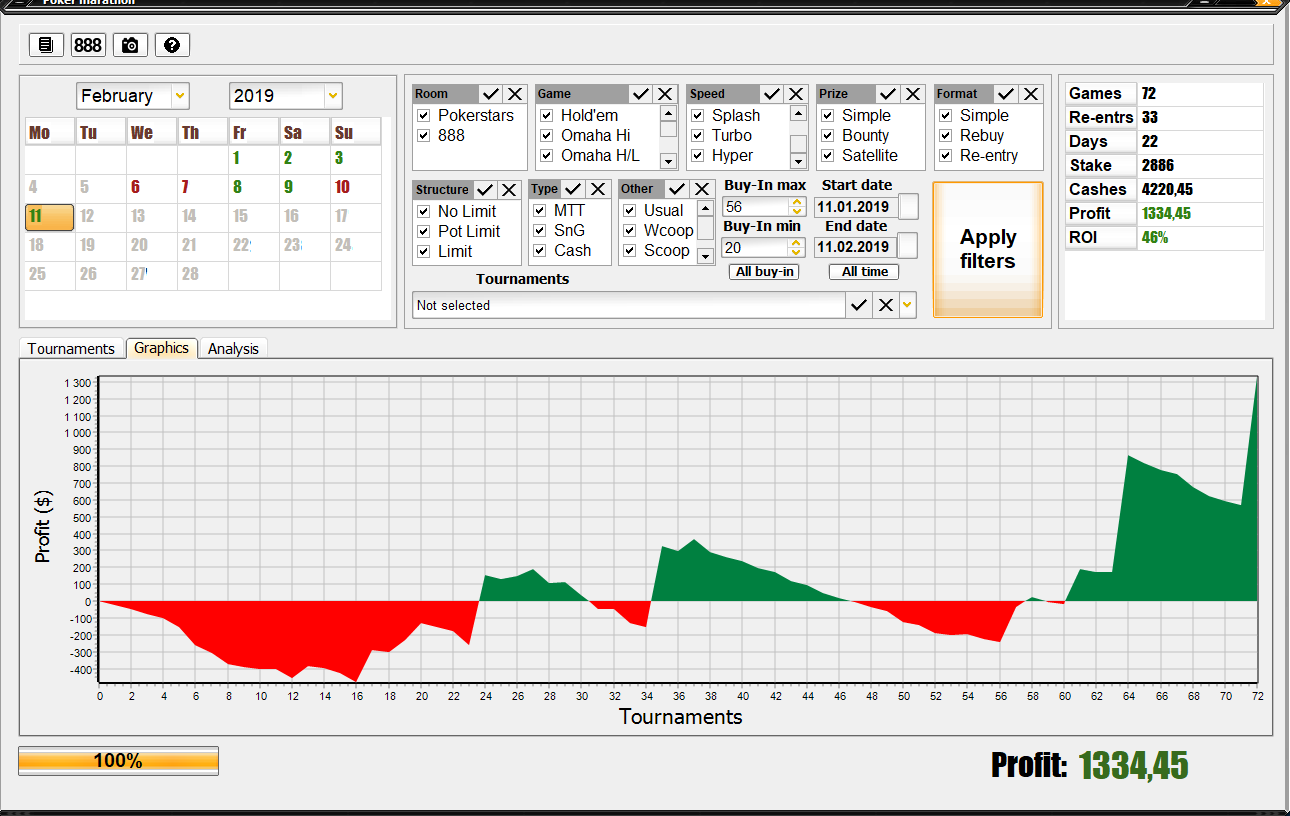Toggle the Pot Limit structure checkbox

(x=424, y=232)
